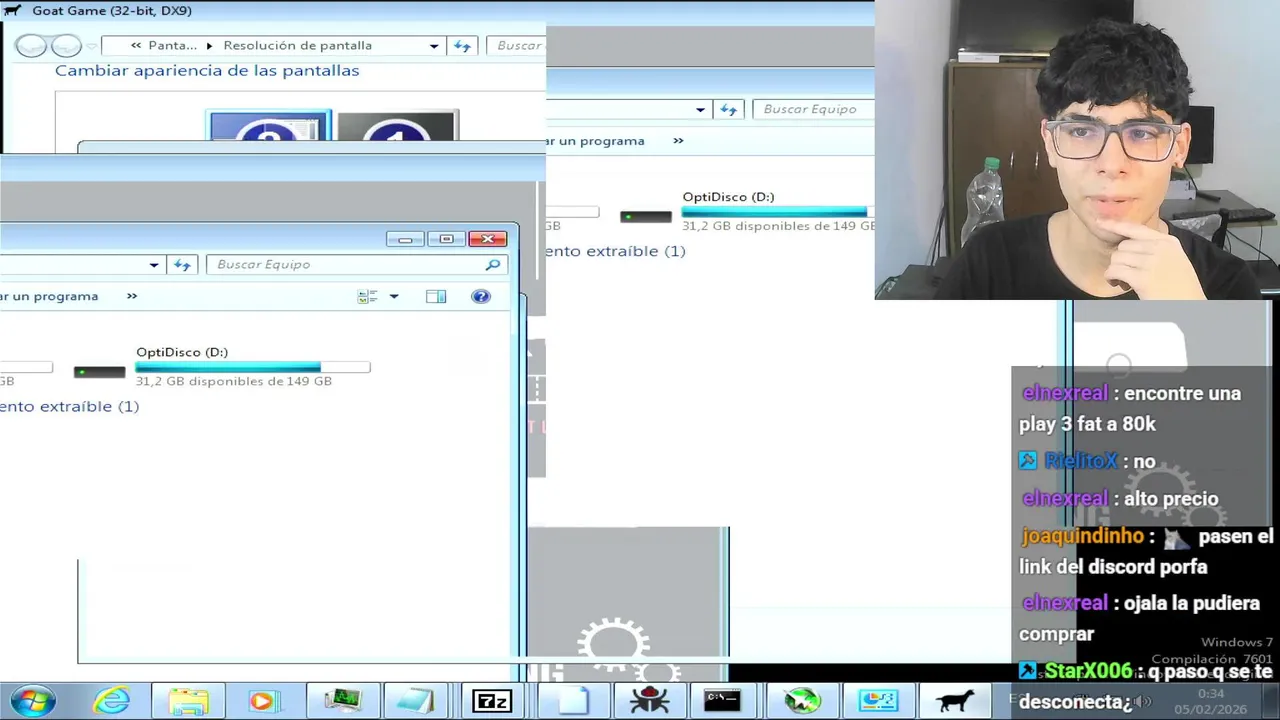Image resolution: width=1280 pixels, height=720 pixels.
Task: Open the bug icon app on taskbar
Action: tap(649, 702)
